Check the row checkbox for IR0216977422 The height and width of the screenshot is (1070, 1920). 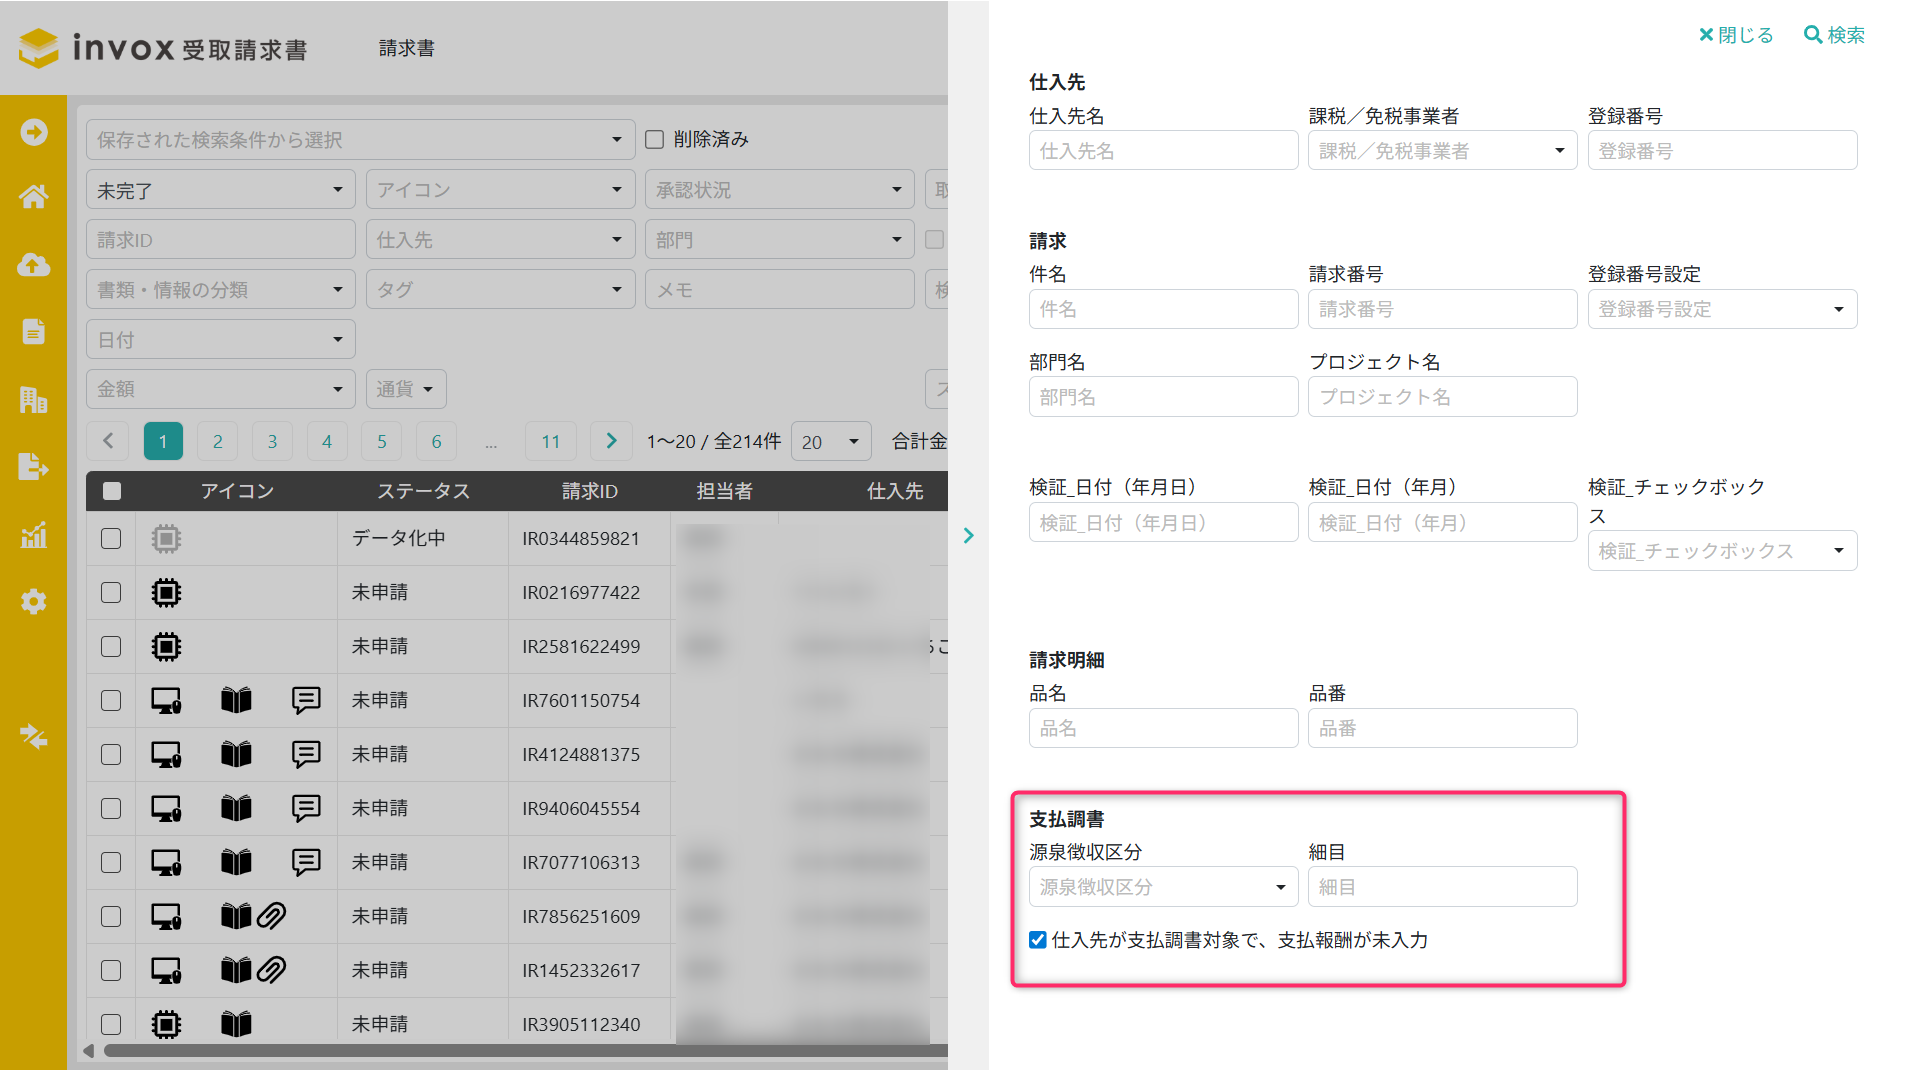click(111, 592)
